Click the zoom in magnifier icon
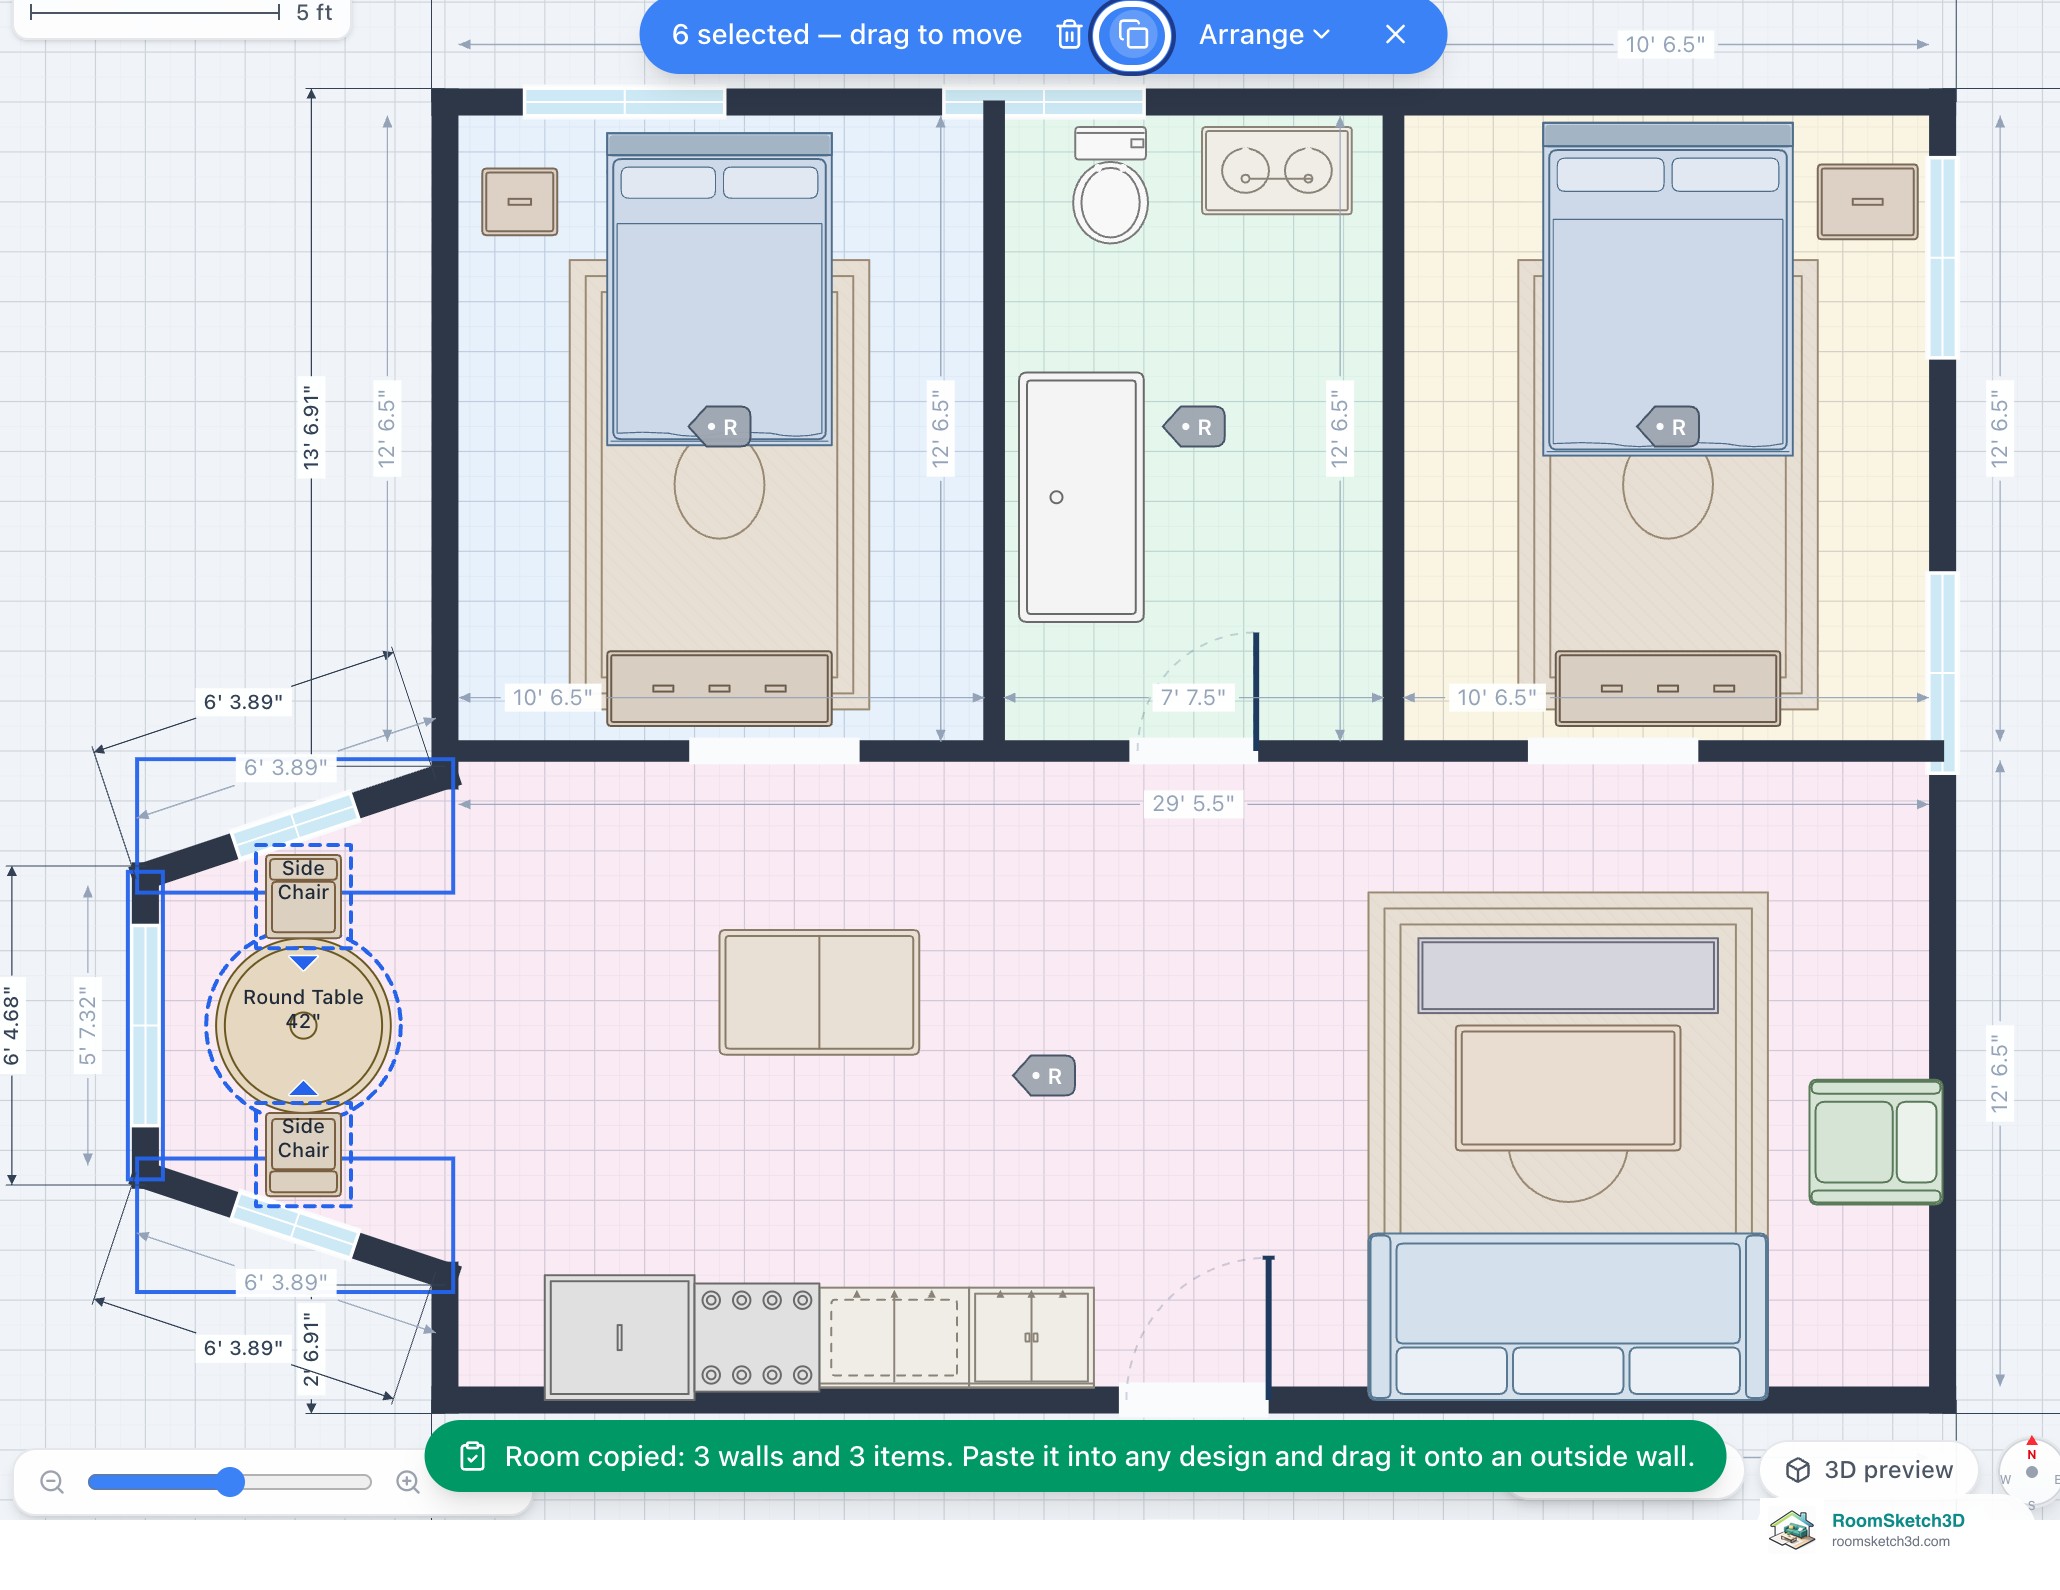 tap(408, 1481)
